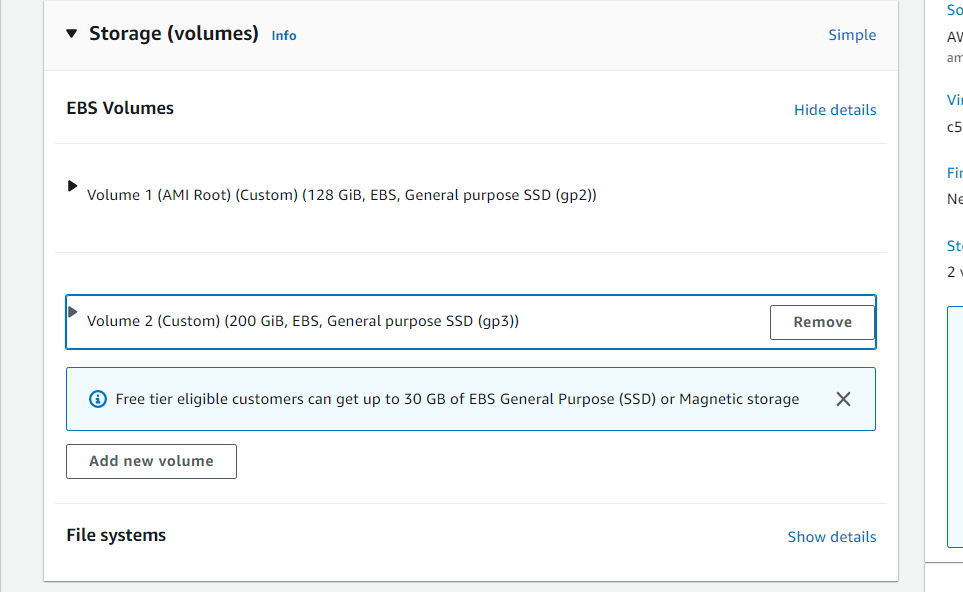The width and height of the screenshot is (963, 592).
Task: Collapse the Storage (volumes) section triangle
Action: coord(71,34)
